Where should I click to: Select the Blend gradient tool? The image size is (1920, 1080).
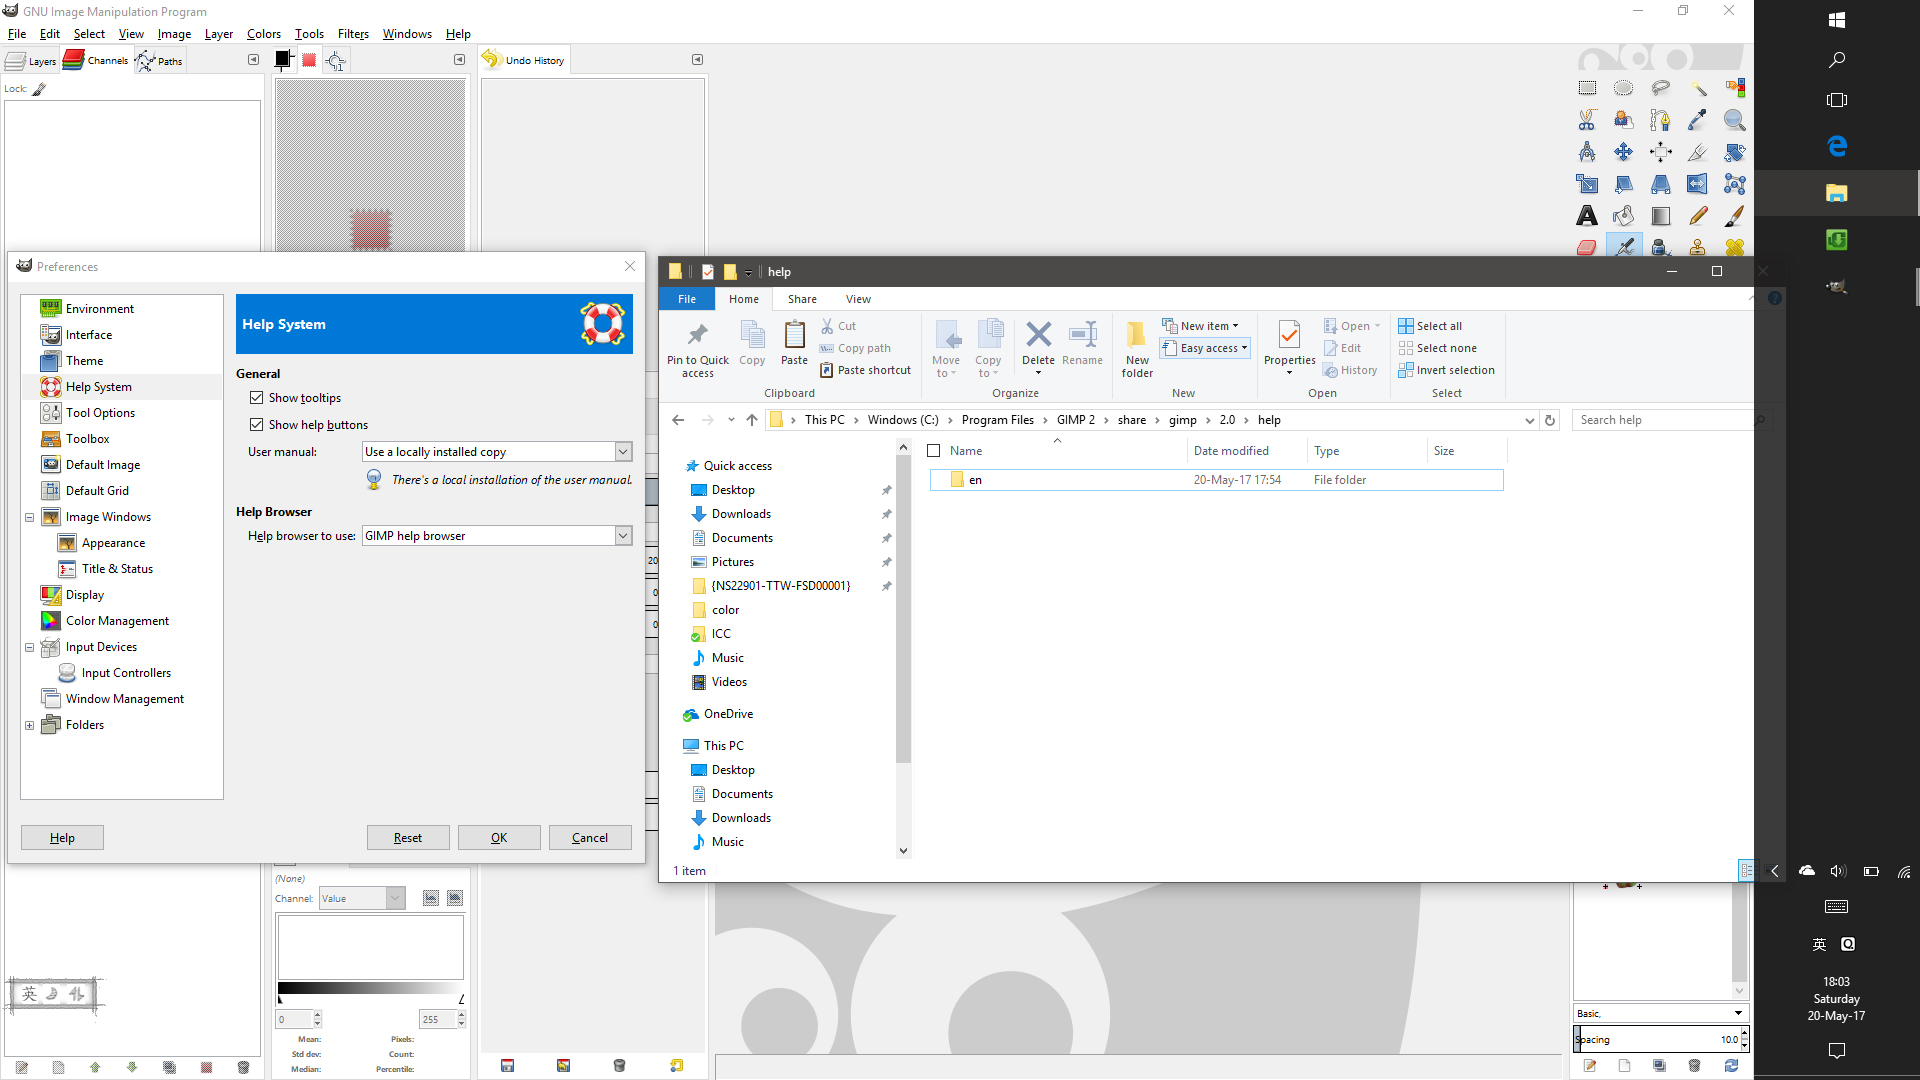click(x=1660, y=216)
